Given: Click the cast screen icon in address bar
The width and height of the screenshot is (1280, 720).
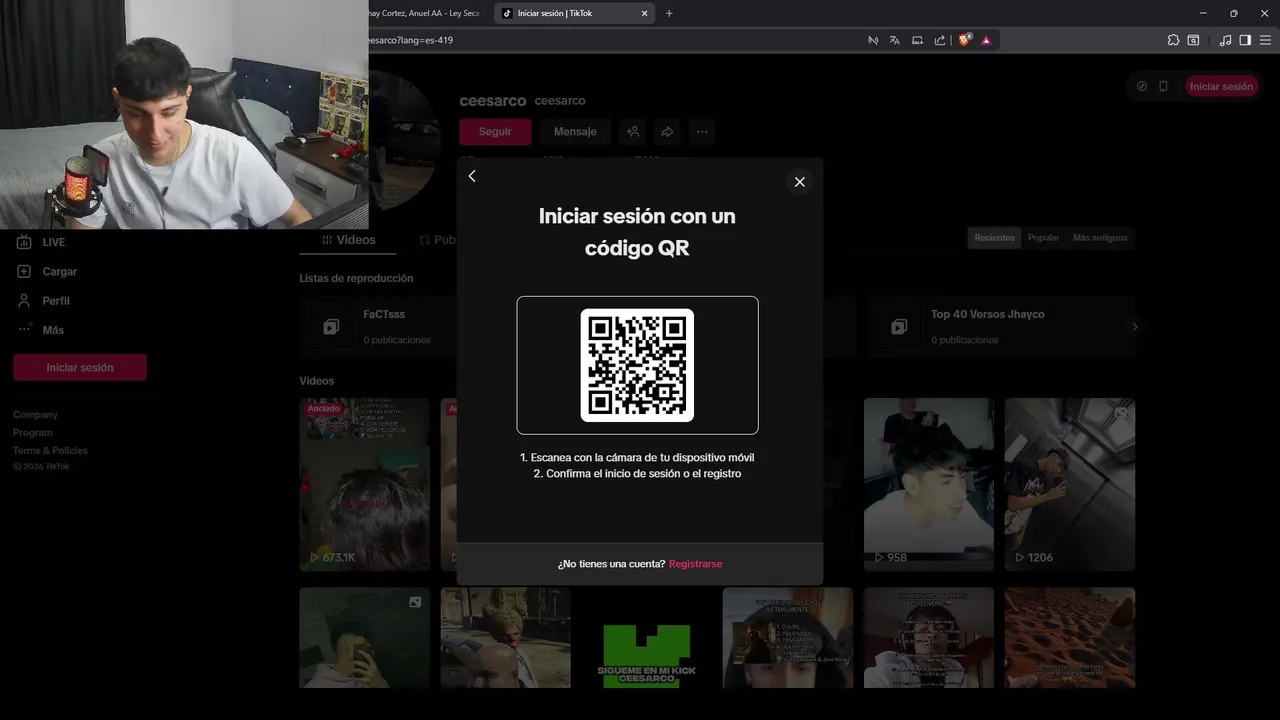Looking at the screenshot, I should [x=917, y=40].
